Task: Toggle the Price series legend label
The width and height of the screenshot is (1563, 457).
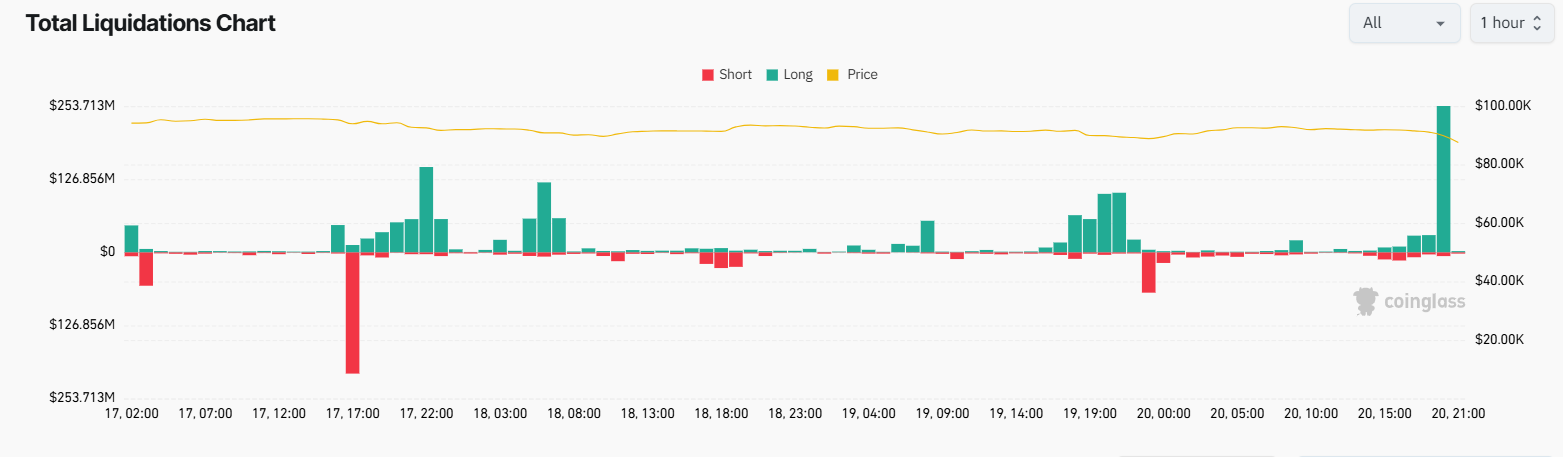Action: pyautogui.click(x=861, y=75)
